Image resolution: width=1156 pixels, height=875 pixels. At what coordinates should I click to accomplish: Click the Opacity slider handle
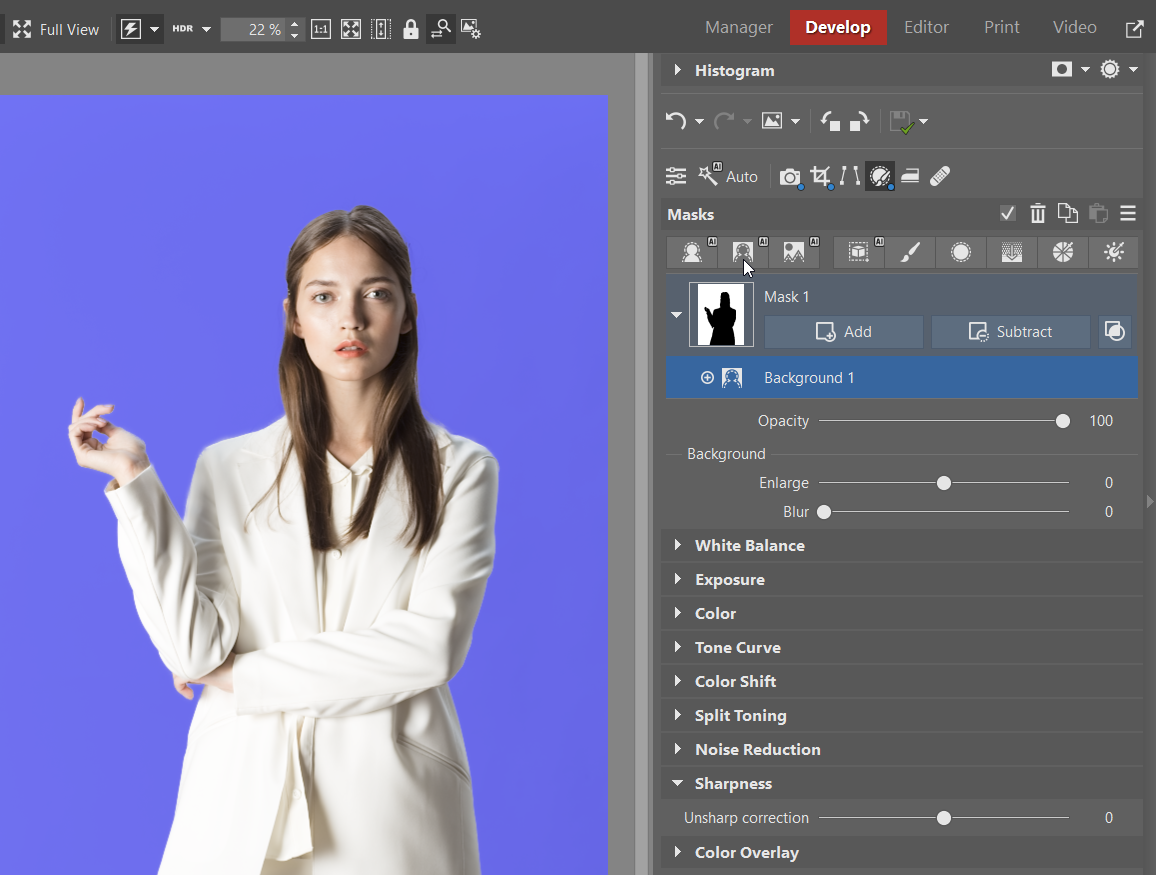tap(1062, 421)
